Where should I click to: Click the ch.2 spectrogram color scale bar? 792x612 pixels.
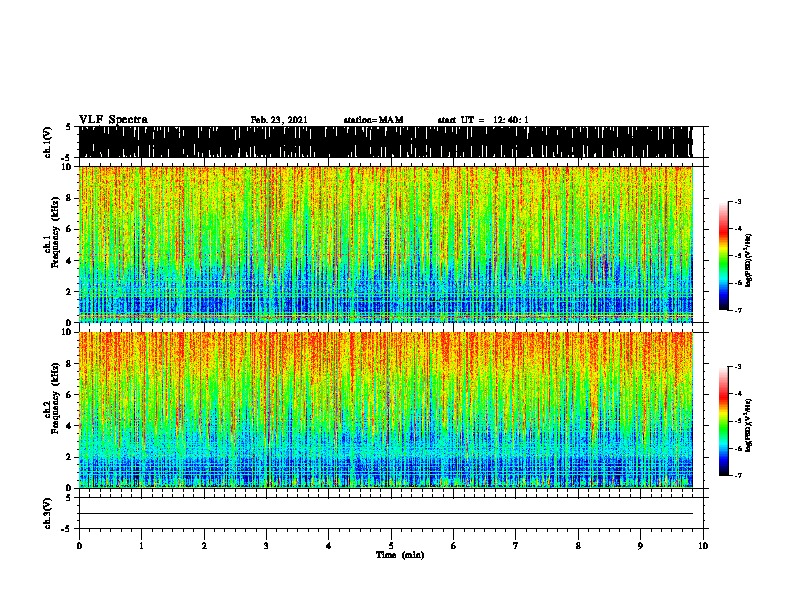click(x=723, y=421)
